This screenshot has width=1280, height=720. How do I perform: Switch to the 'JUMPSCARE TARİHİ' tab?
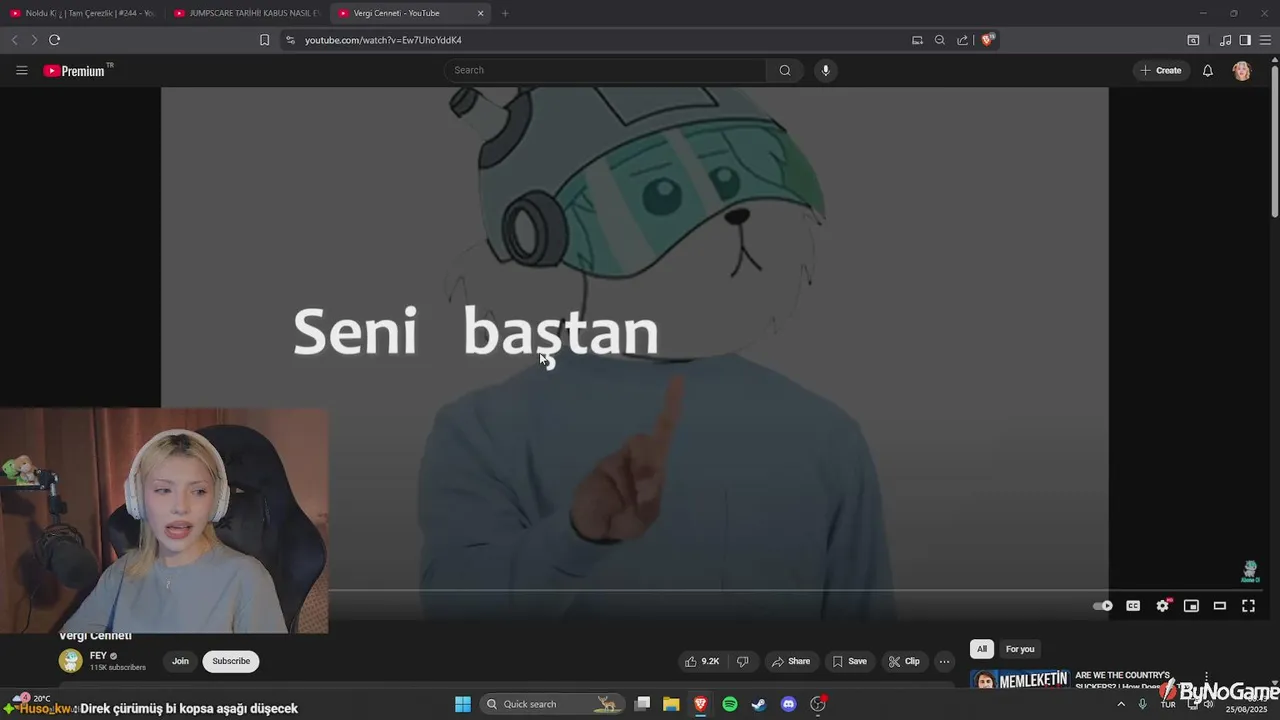click(x=246, y=13)
